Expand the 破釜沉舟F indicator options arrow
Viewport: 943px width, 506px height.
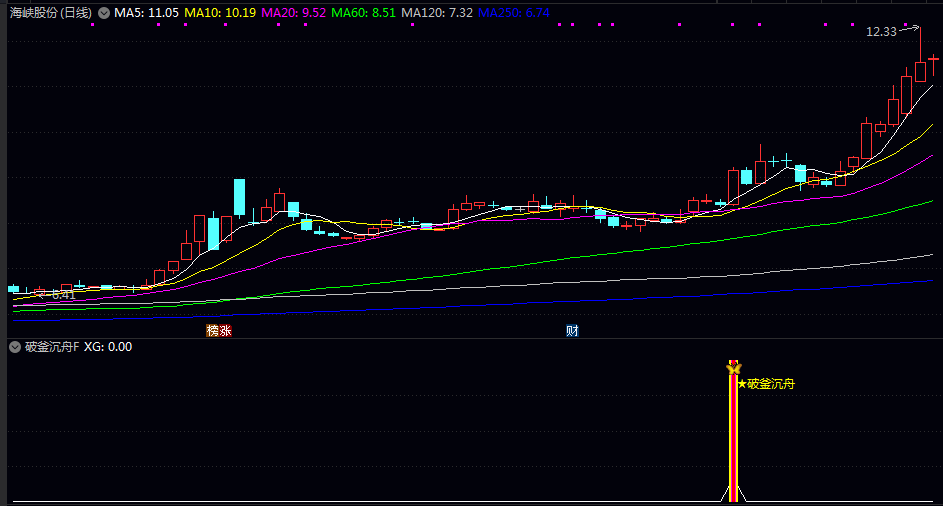click(x=15, y=347)
